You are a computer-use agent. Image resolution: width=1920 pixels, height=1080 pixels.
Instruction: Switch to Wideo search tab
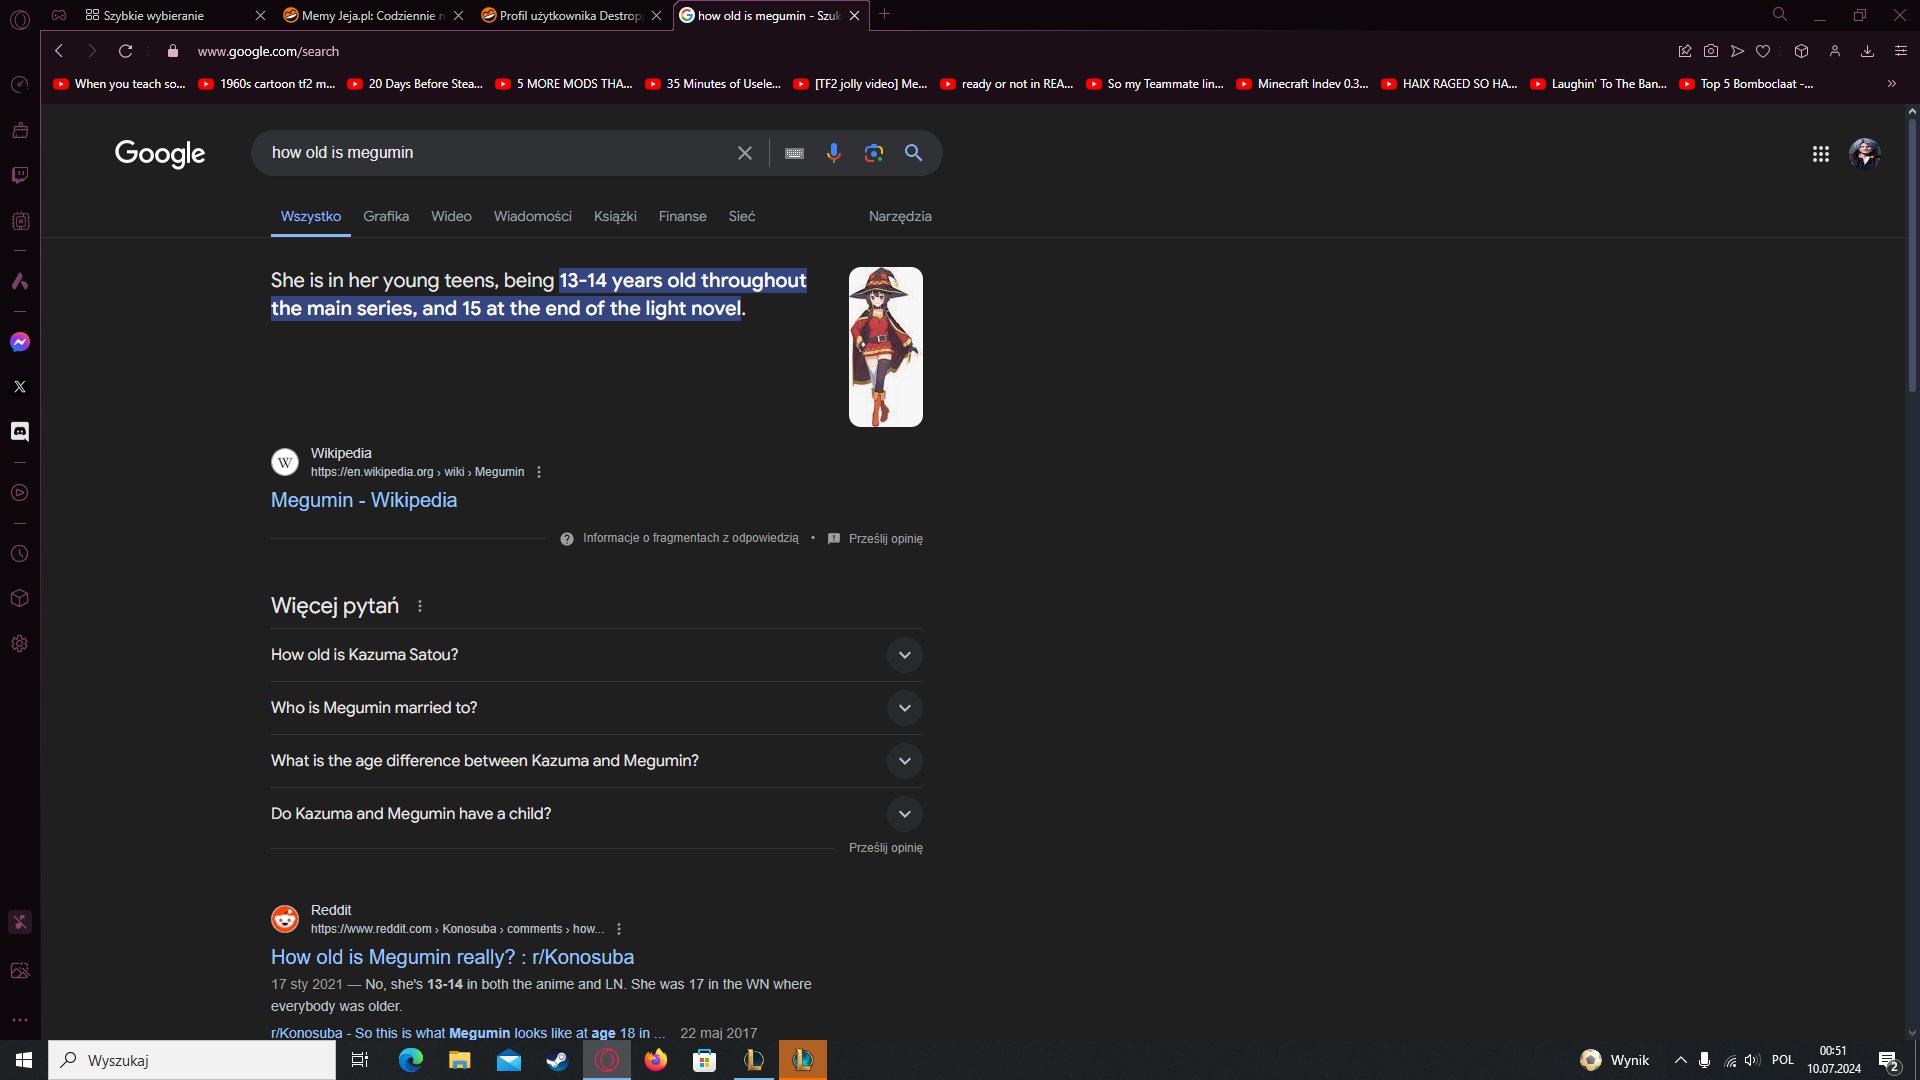tap(451, 216)
